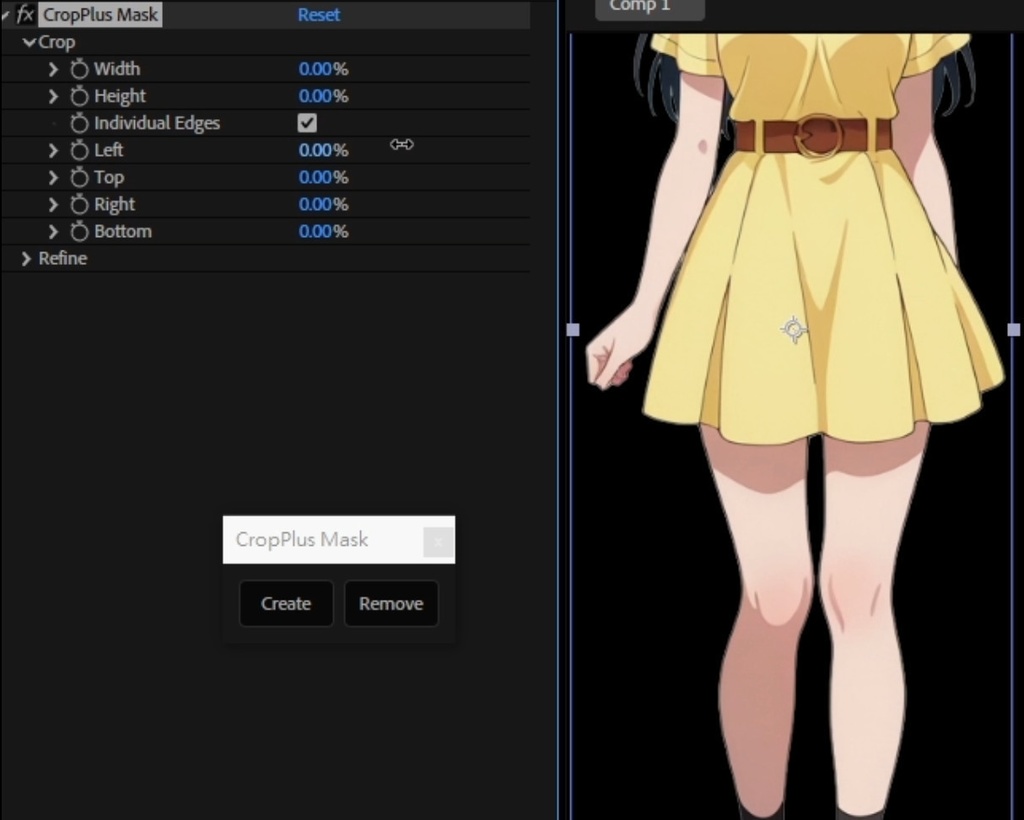Click the Right property stopwatch
Viewport: 1024px width, 820px height.
(x=79, y=203)
